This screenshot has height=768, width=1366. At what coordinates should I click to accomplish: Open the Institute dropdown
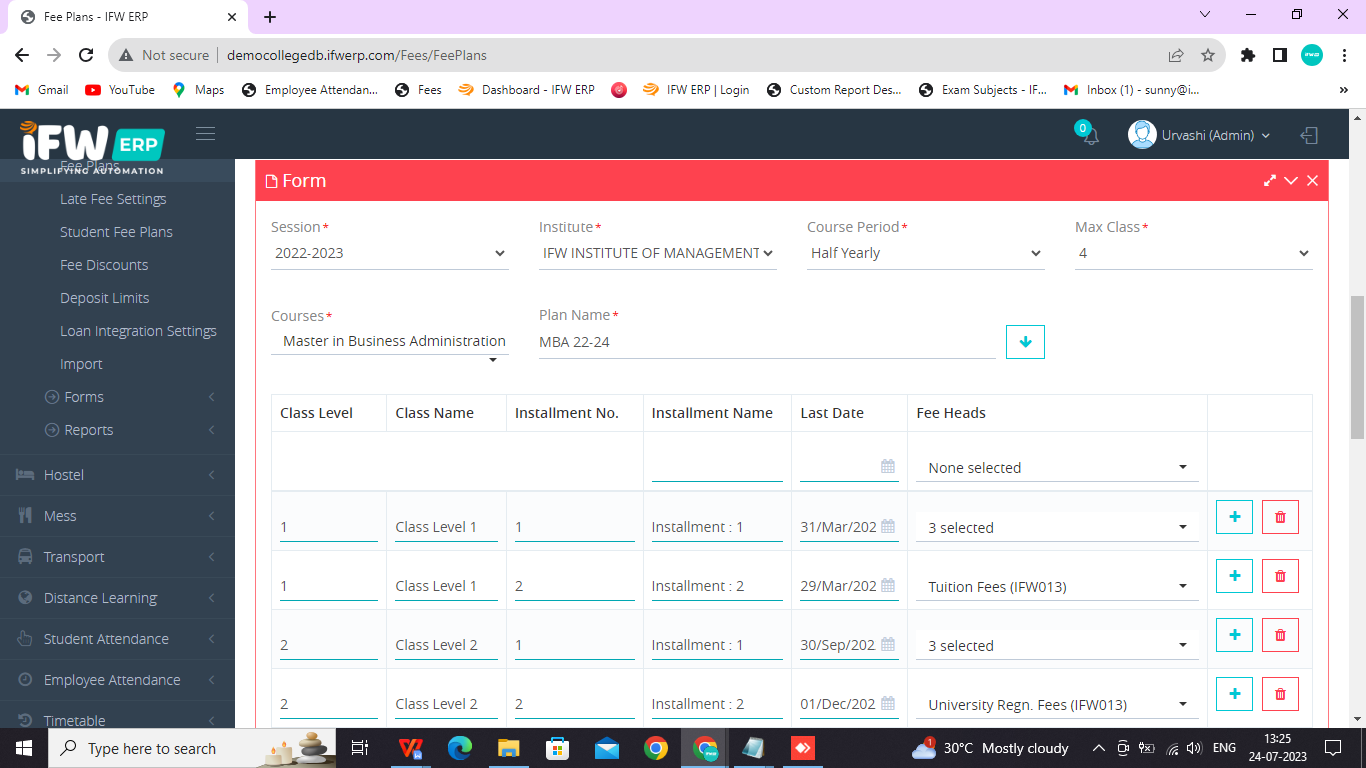tap(658, 253)
